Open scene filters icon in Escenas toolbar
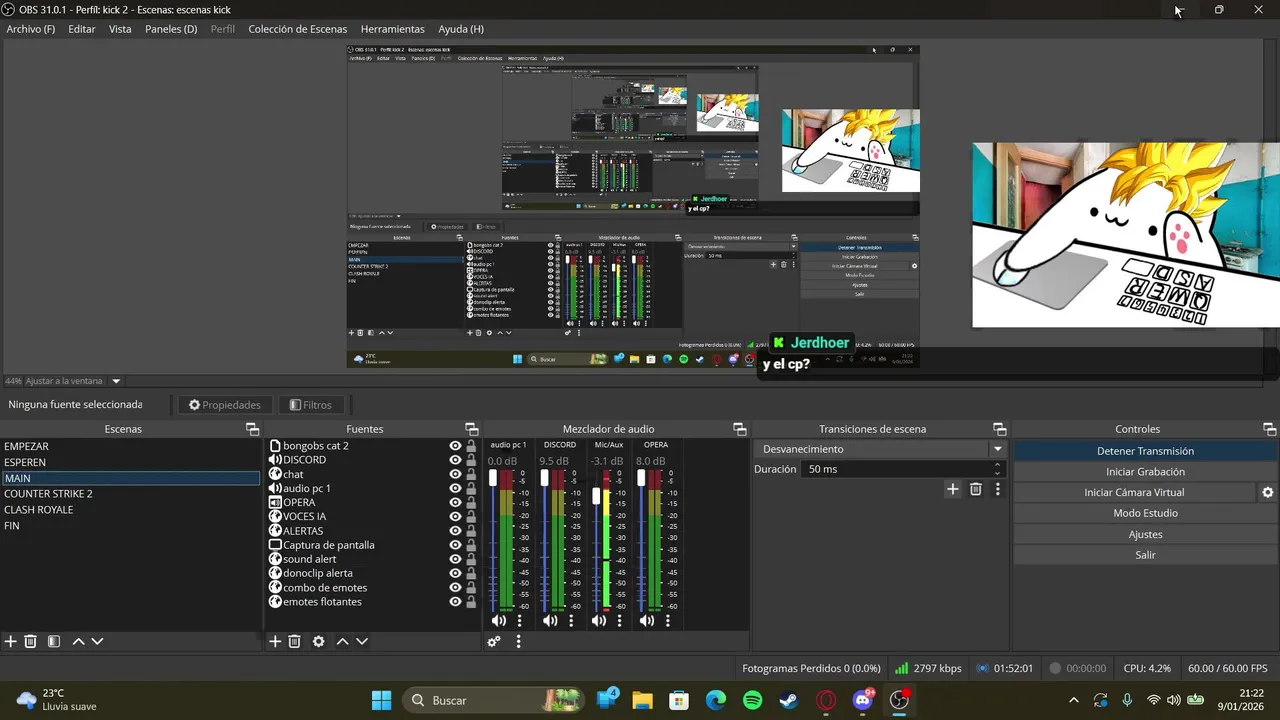Image resolution: width=1280 pixels, height=720 pixels. (x=54, y=642)
